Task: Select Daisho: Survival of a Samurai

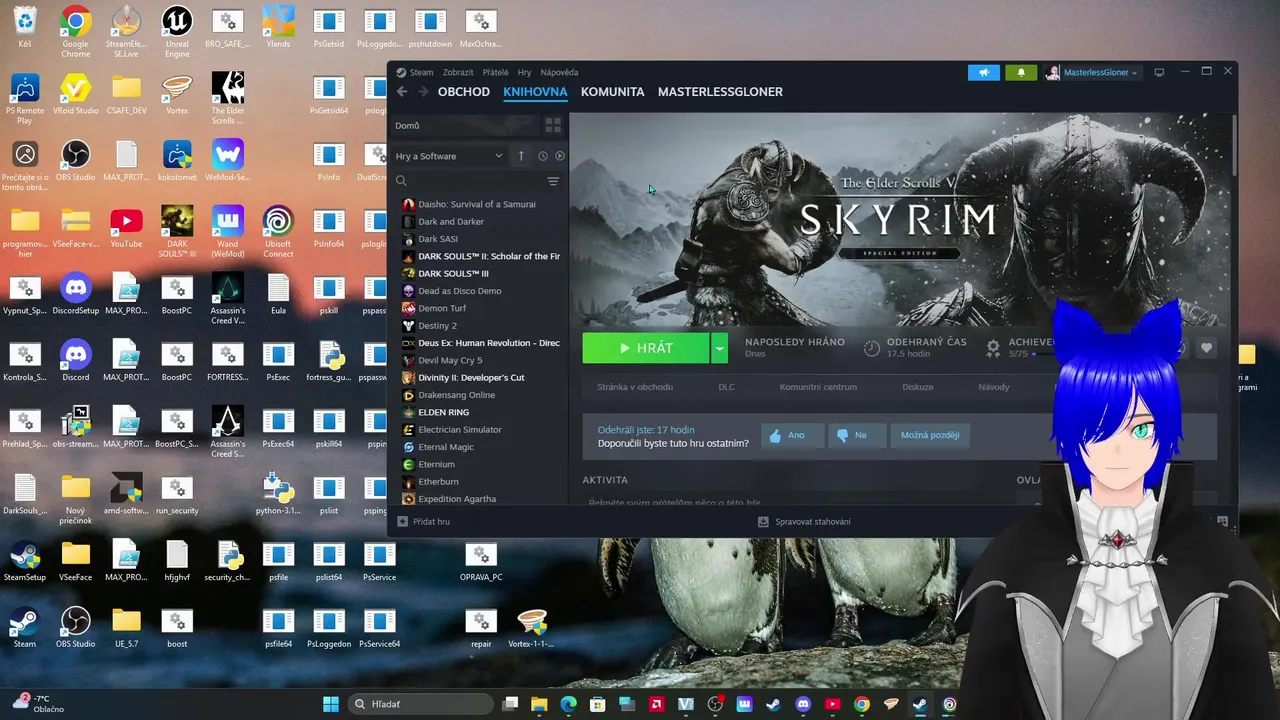Action: pyautogui.click(x=478, y=204)
